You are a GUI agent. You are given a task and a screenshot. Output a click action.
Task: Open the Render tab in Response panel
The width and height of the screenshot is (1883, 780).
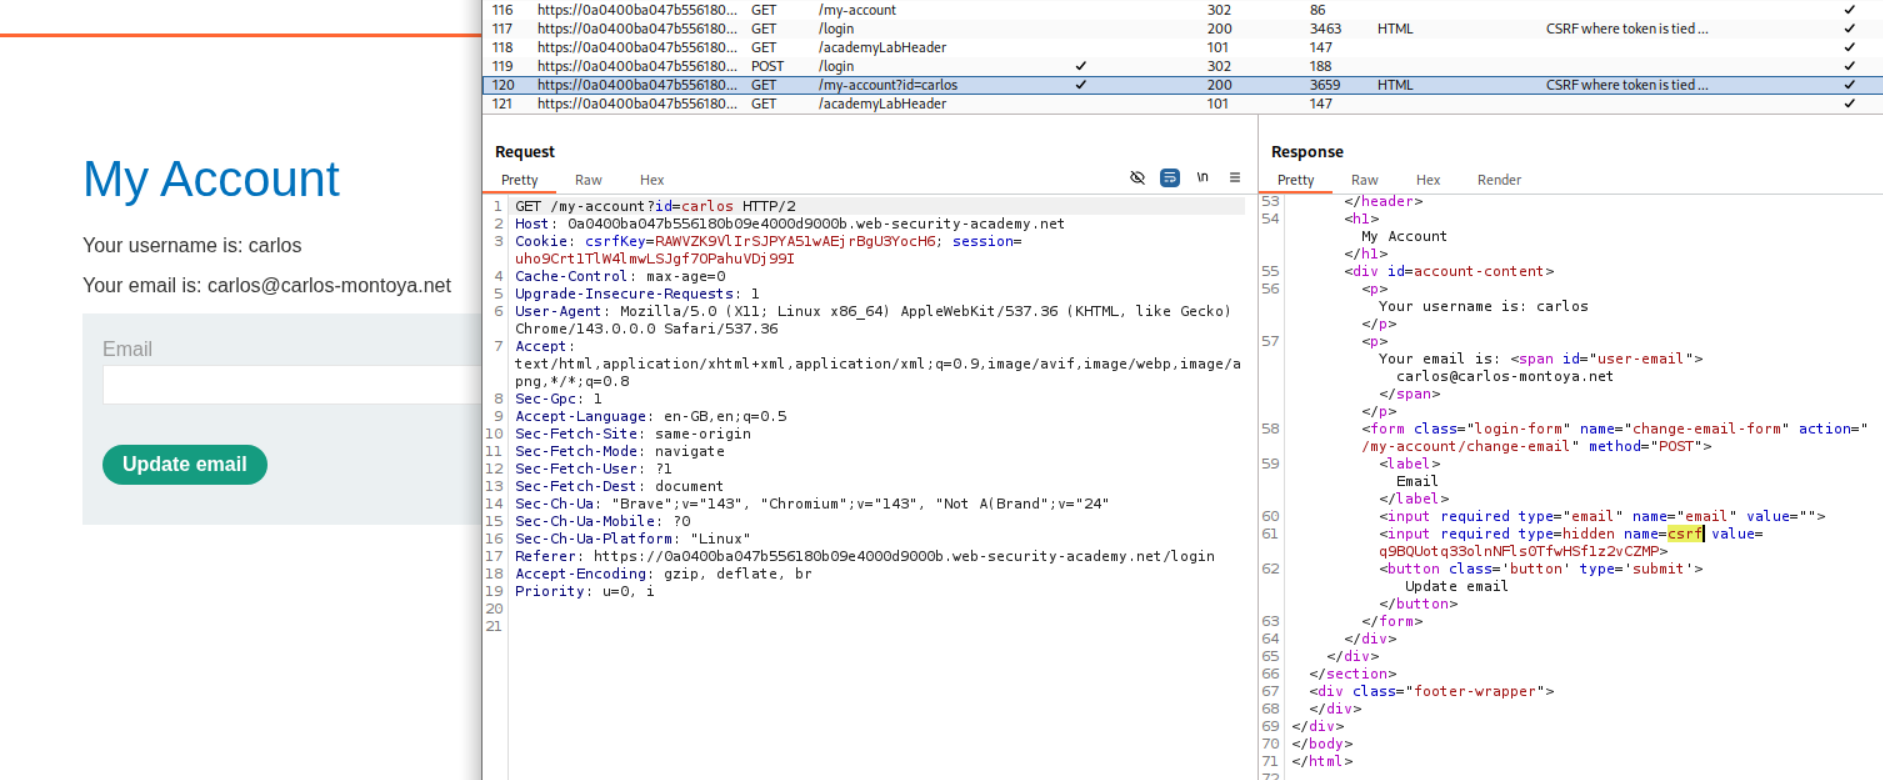tap(1498, 180)
